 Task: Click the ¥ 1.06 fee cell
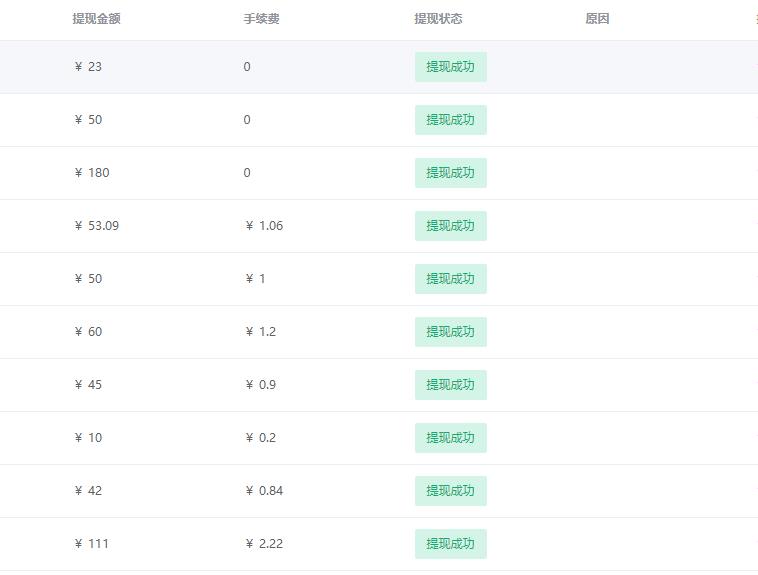coord(264,226)
